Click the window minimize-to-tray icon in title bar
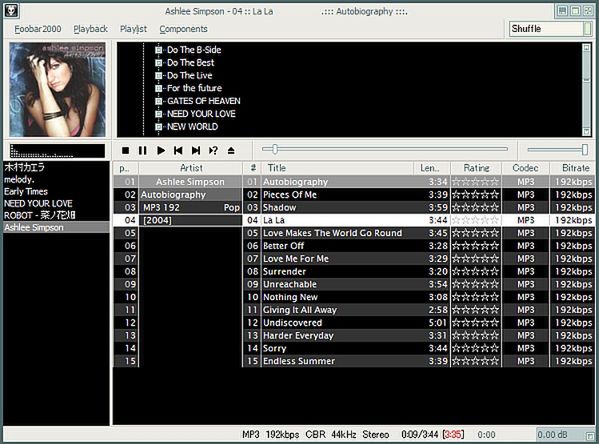599x444 pixels. pos(562,11)
